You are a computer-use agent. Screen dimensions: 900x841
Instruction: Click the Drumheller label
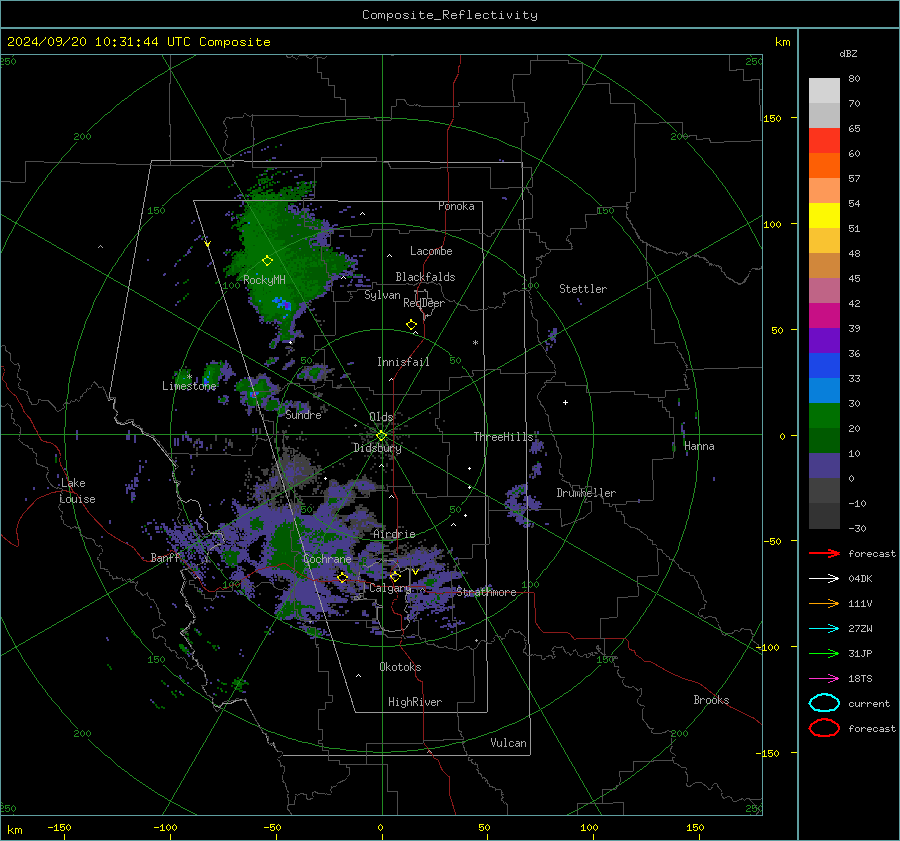point(586,493)
